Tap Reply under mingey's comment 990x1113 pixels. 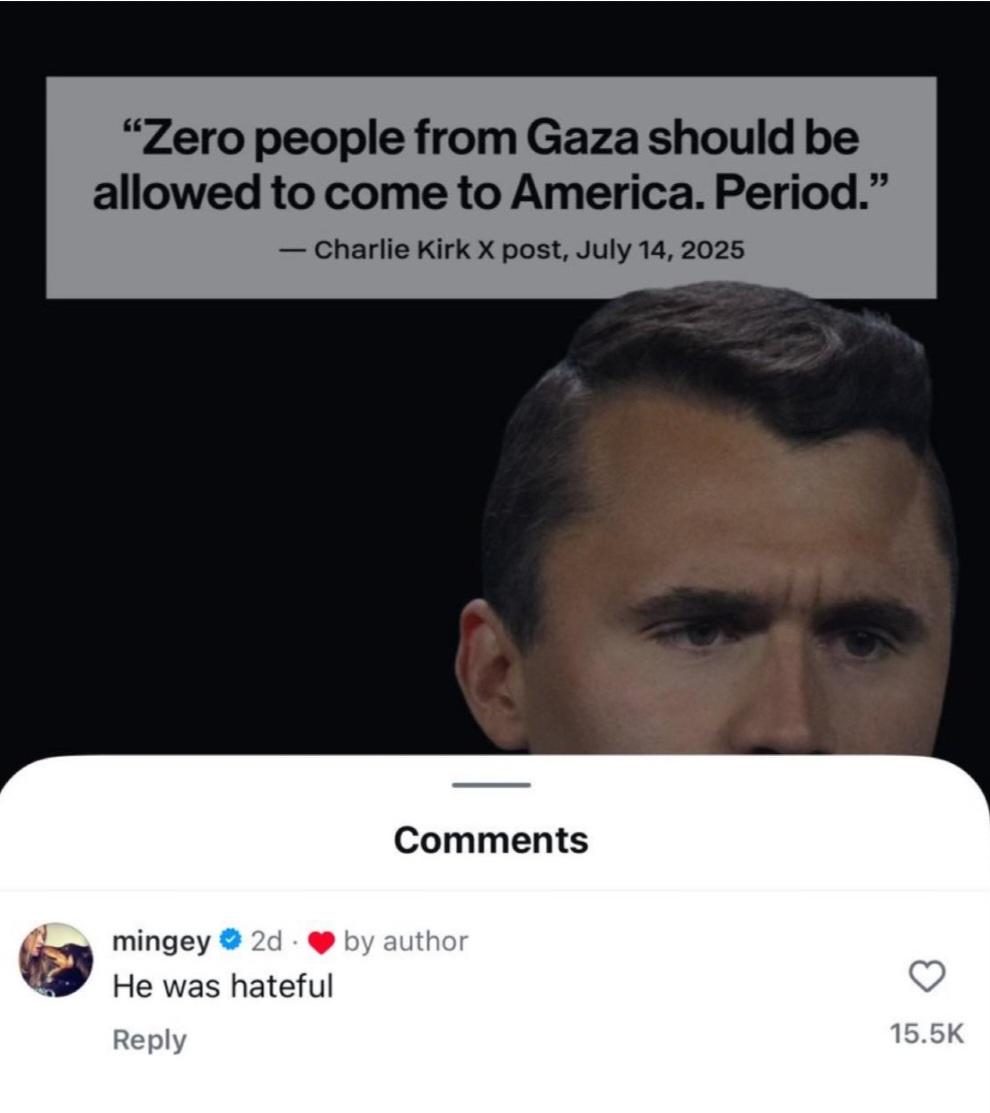click(x=149, y=1039)
